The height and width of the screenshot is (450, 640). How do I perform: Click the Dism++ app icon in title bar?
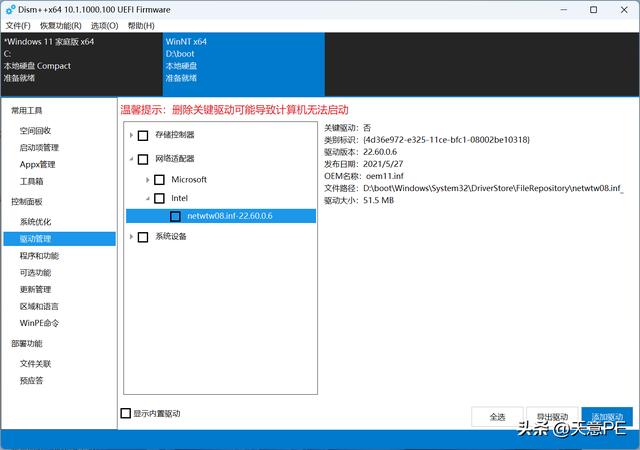10,9
